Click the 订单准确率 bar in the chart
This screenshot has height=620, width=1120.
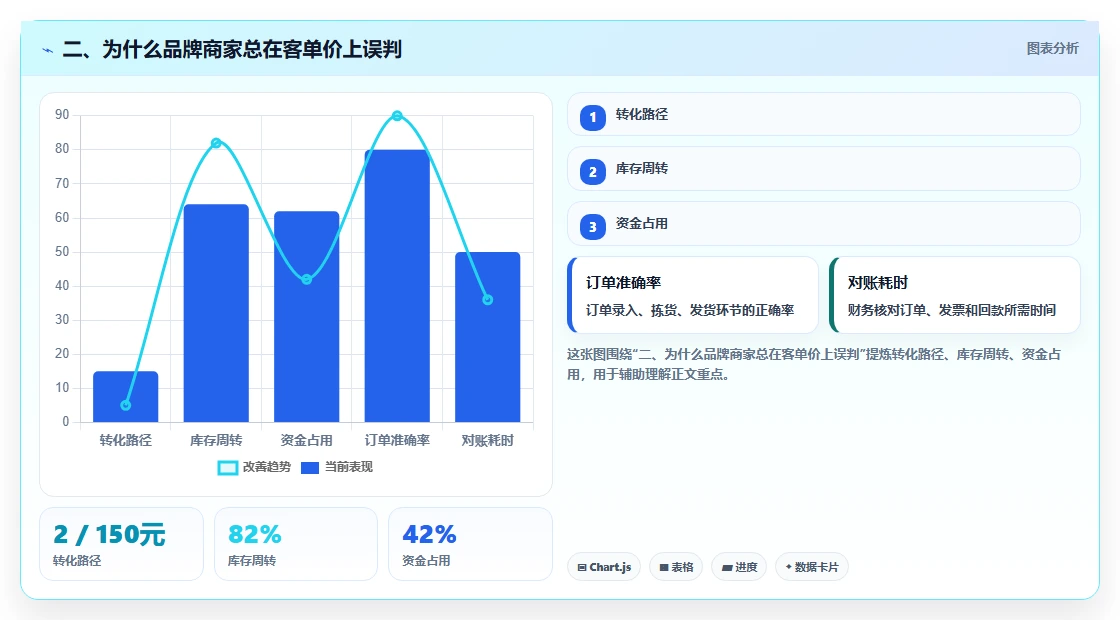pyautogui.click(x=397, y=286)
